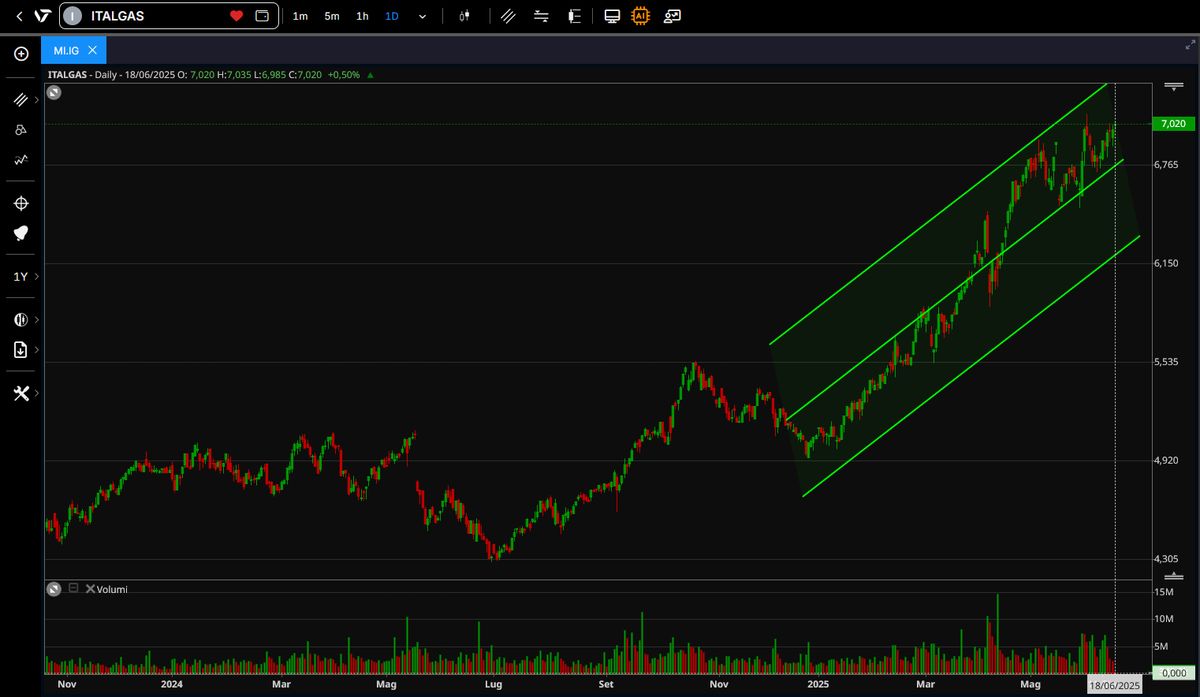This screenshot has width=1200, height=697.
Task: Expand the sidebar drawing lines submenu arrow
Action: 37,99
